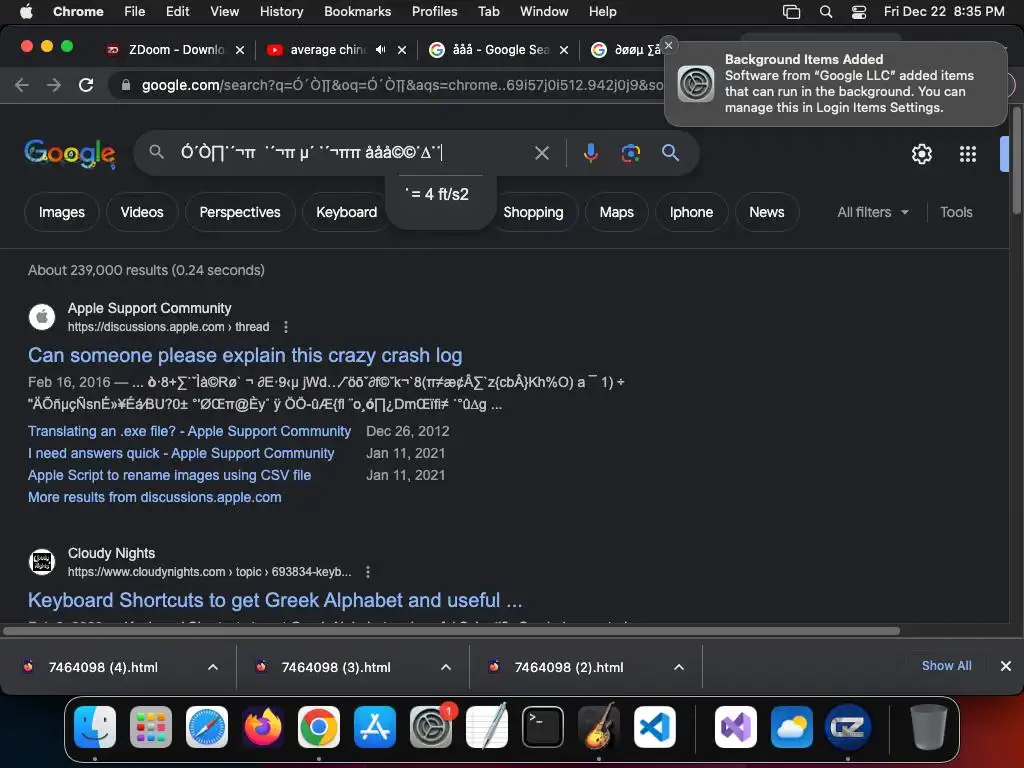Start voice search with microphone icon

(x=590, y=153)
